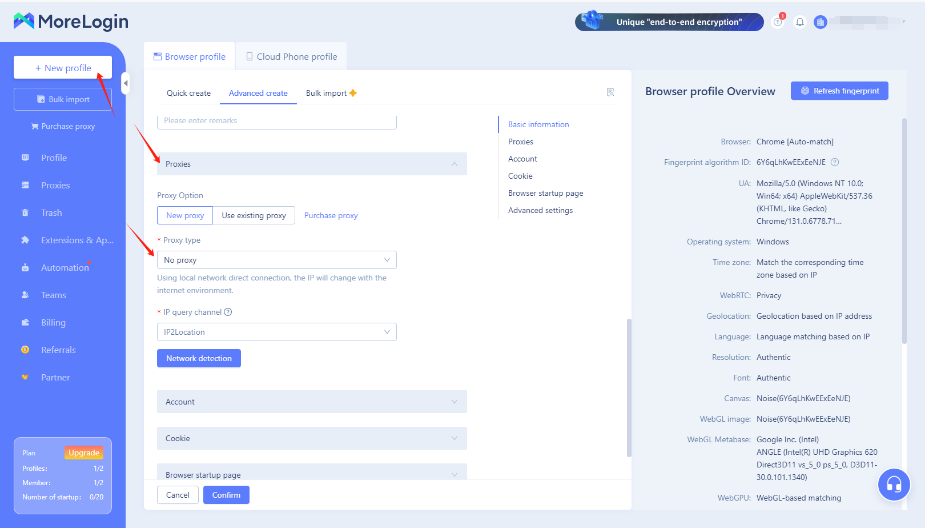Jump to Basic information anchor
Screen dimensions: 925x528
click(x=539, y=124)
